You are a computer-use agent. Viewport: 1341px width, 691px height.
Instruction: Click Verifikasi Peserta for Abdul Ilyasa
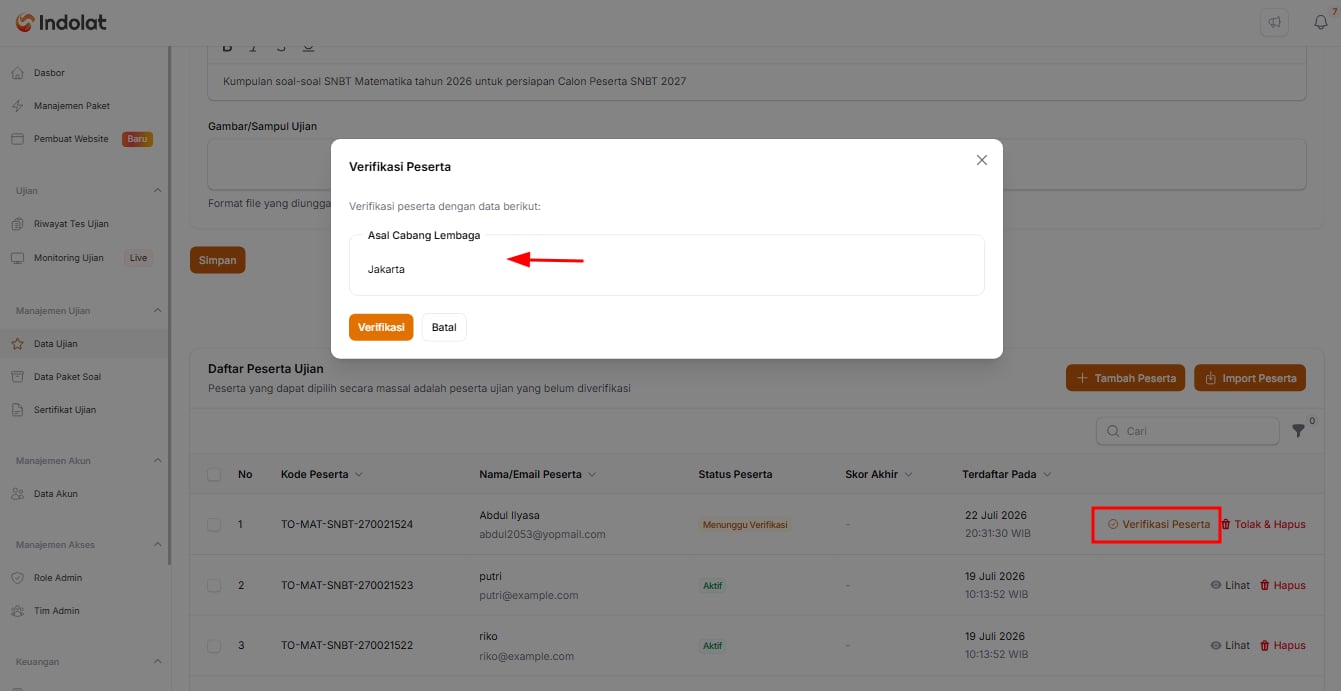pyautogui.click(x=1157, y=525)
